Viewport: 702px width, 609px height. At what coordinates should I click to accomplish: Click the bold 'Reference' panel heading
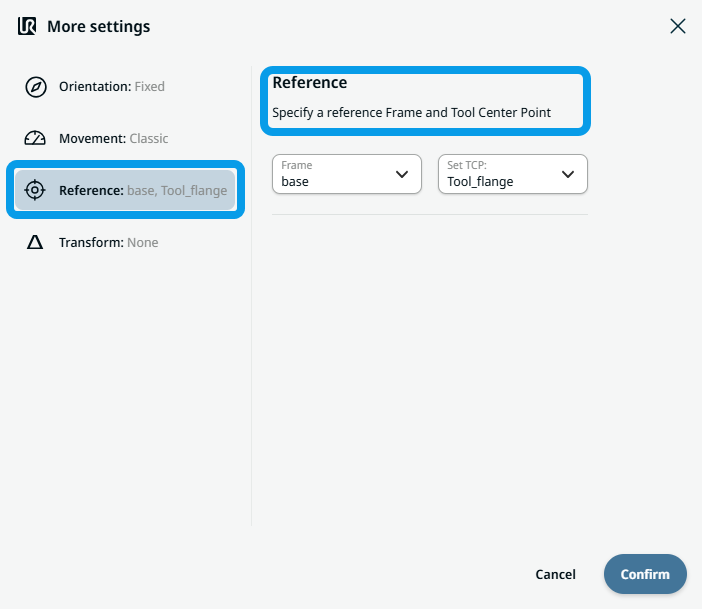coord(310,83)
